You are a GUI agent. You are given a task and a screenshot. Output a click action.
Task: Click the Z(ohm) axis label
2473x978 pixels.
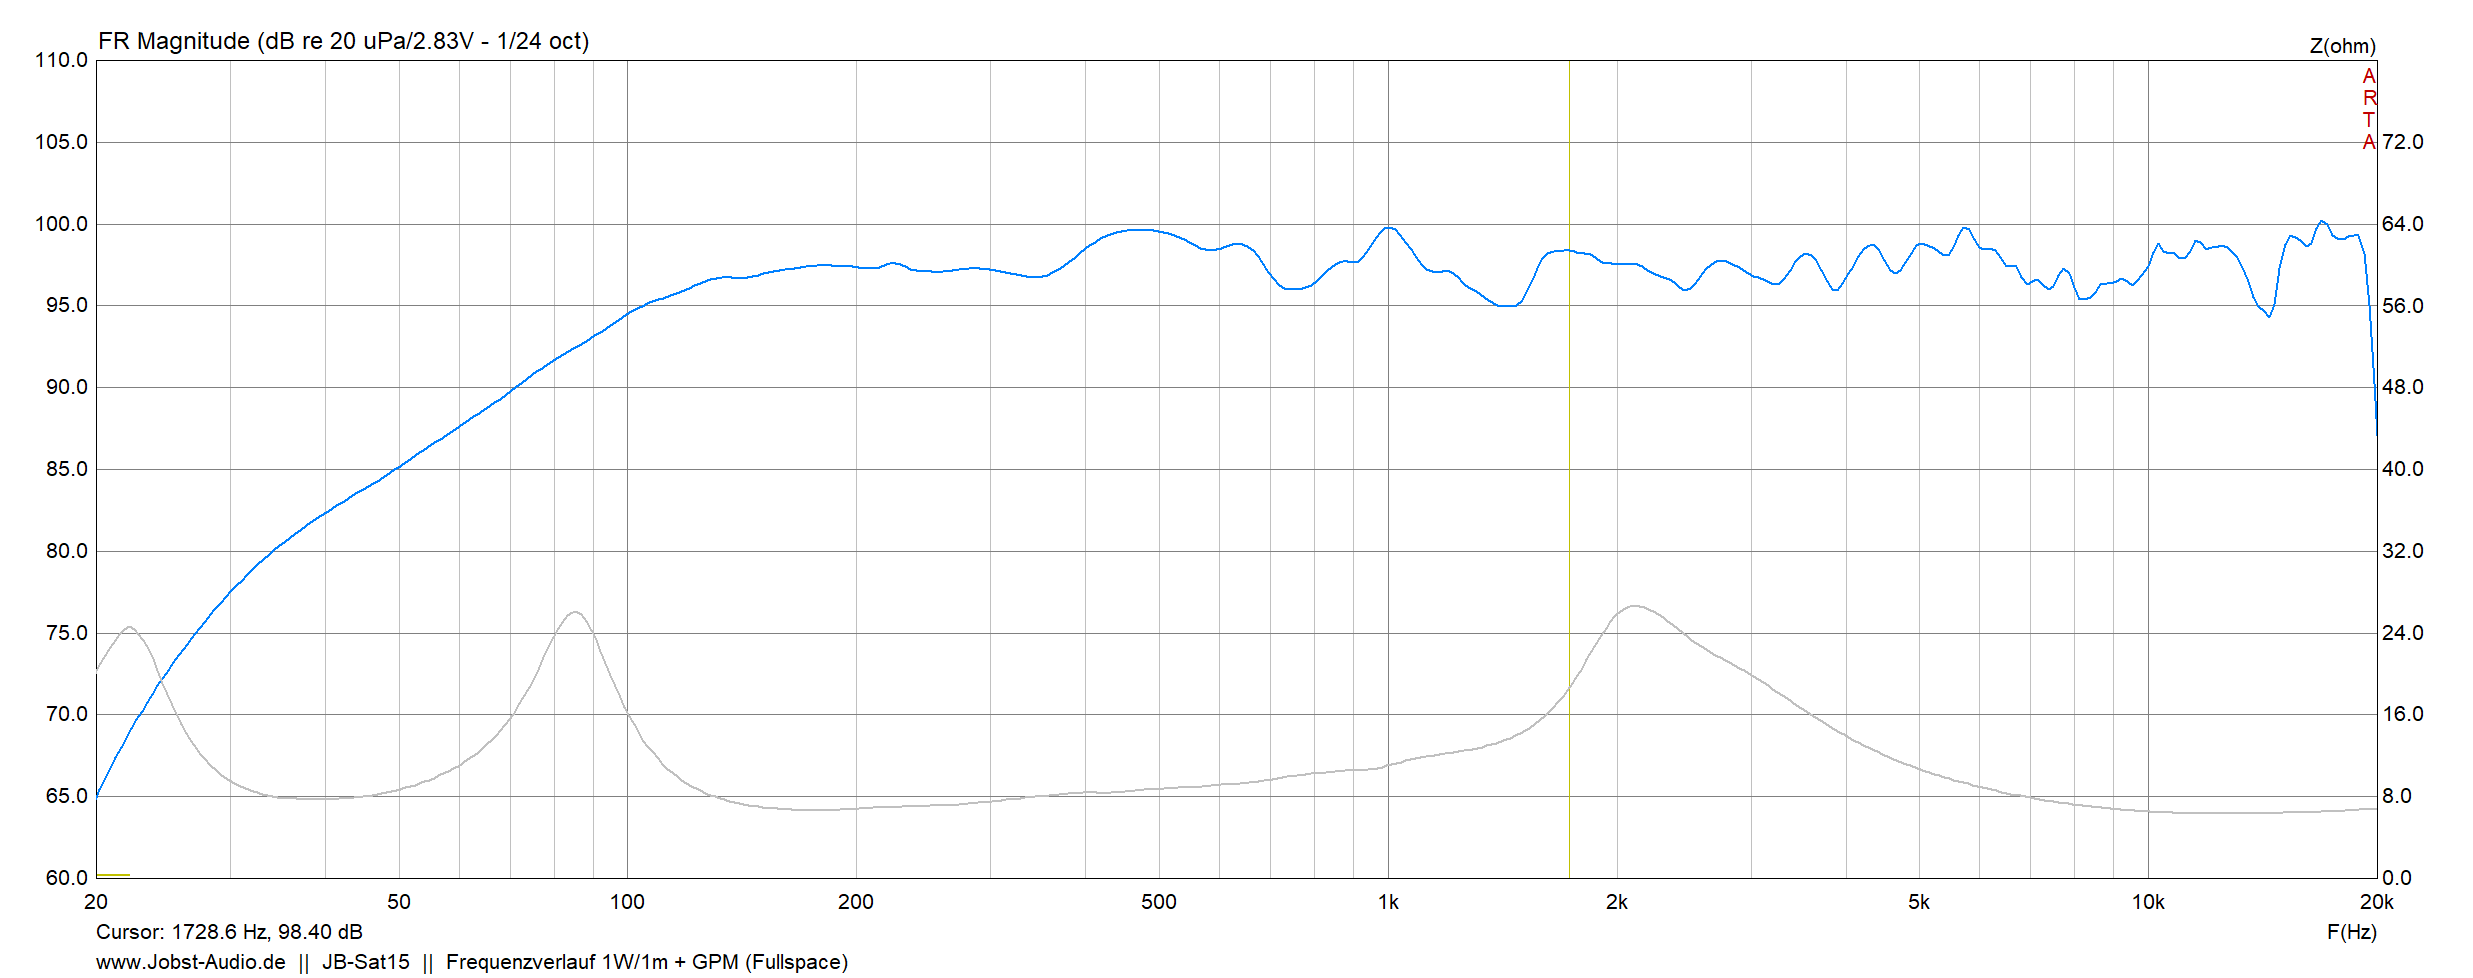coord(2342,46)
